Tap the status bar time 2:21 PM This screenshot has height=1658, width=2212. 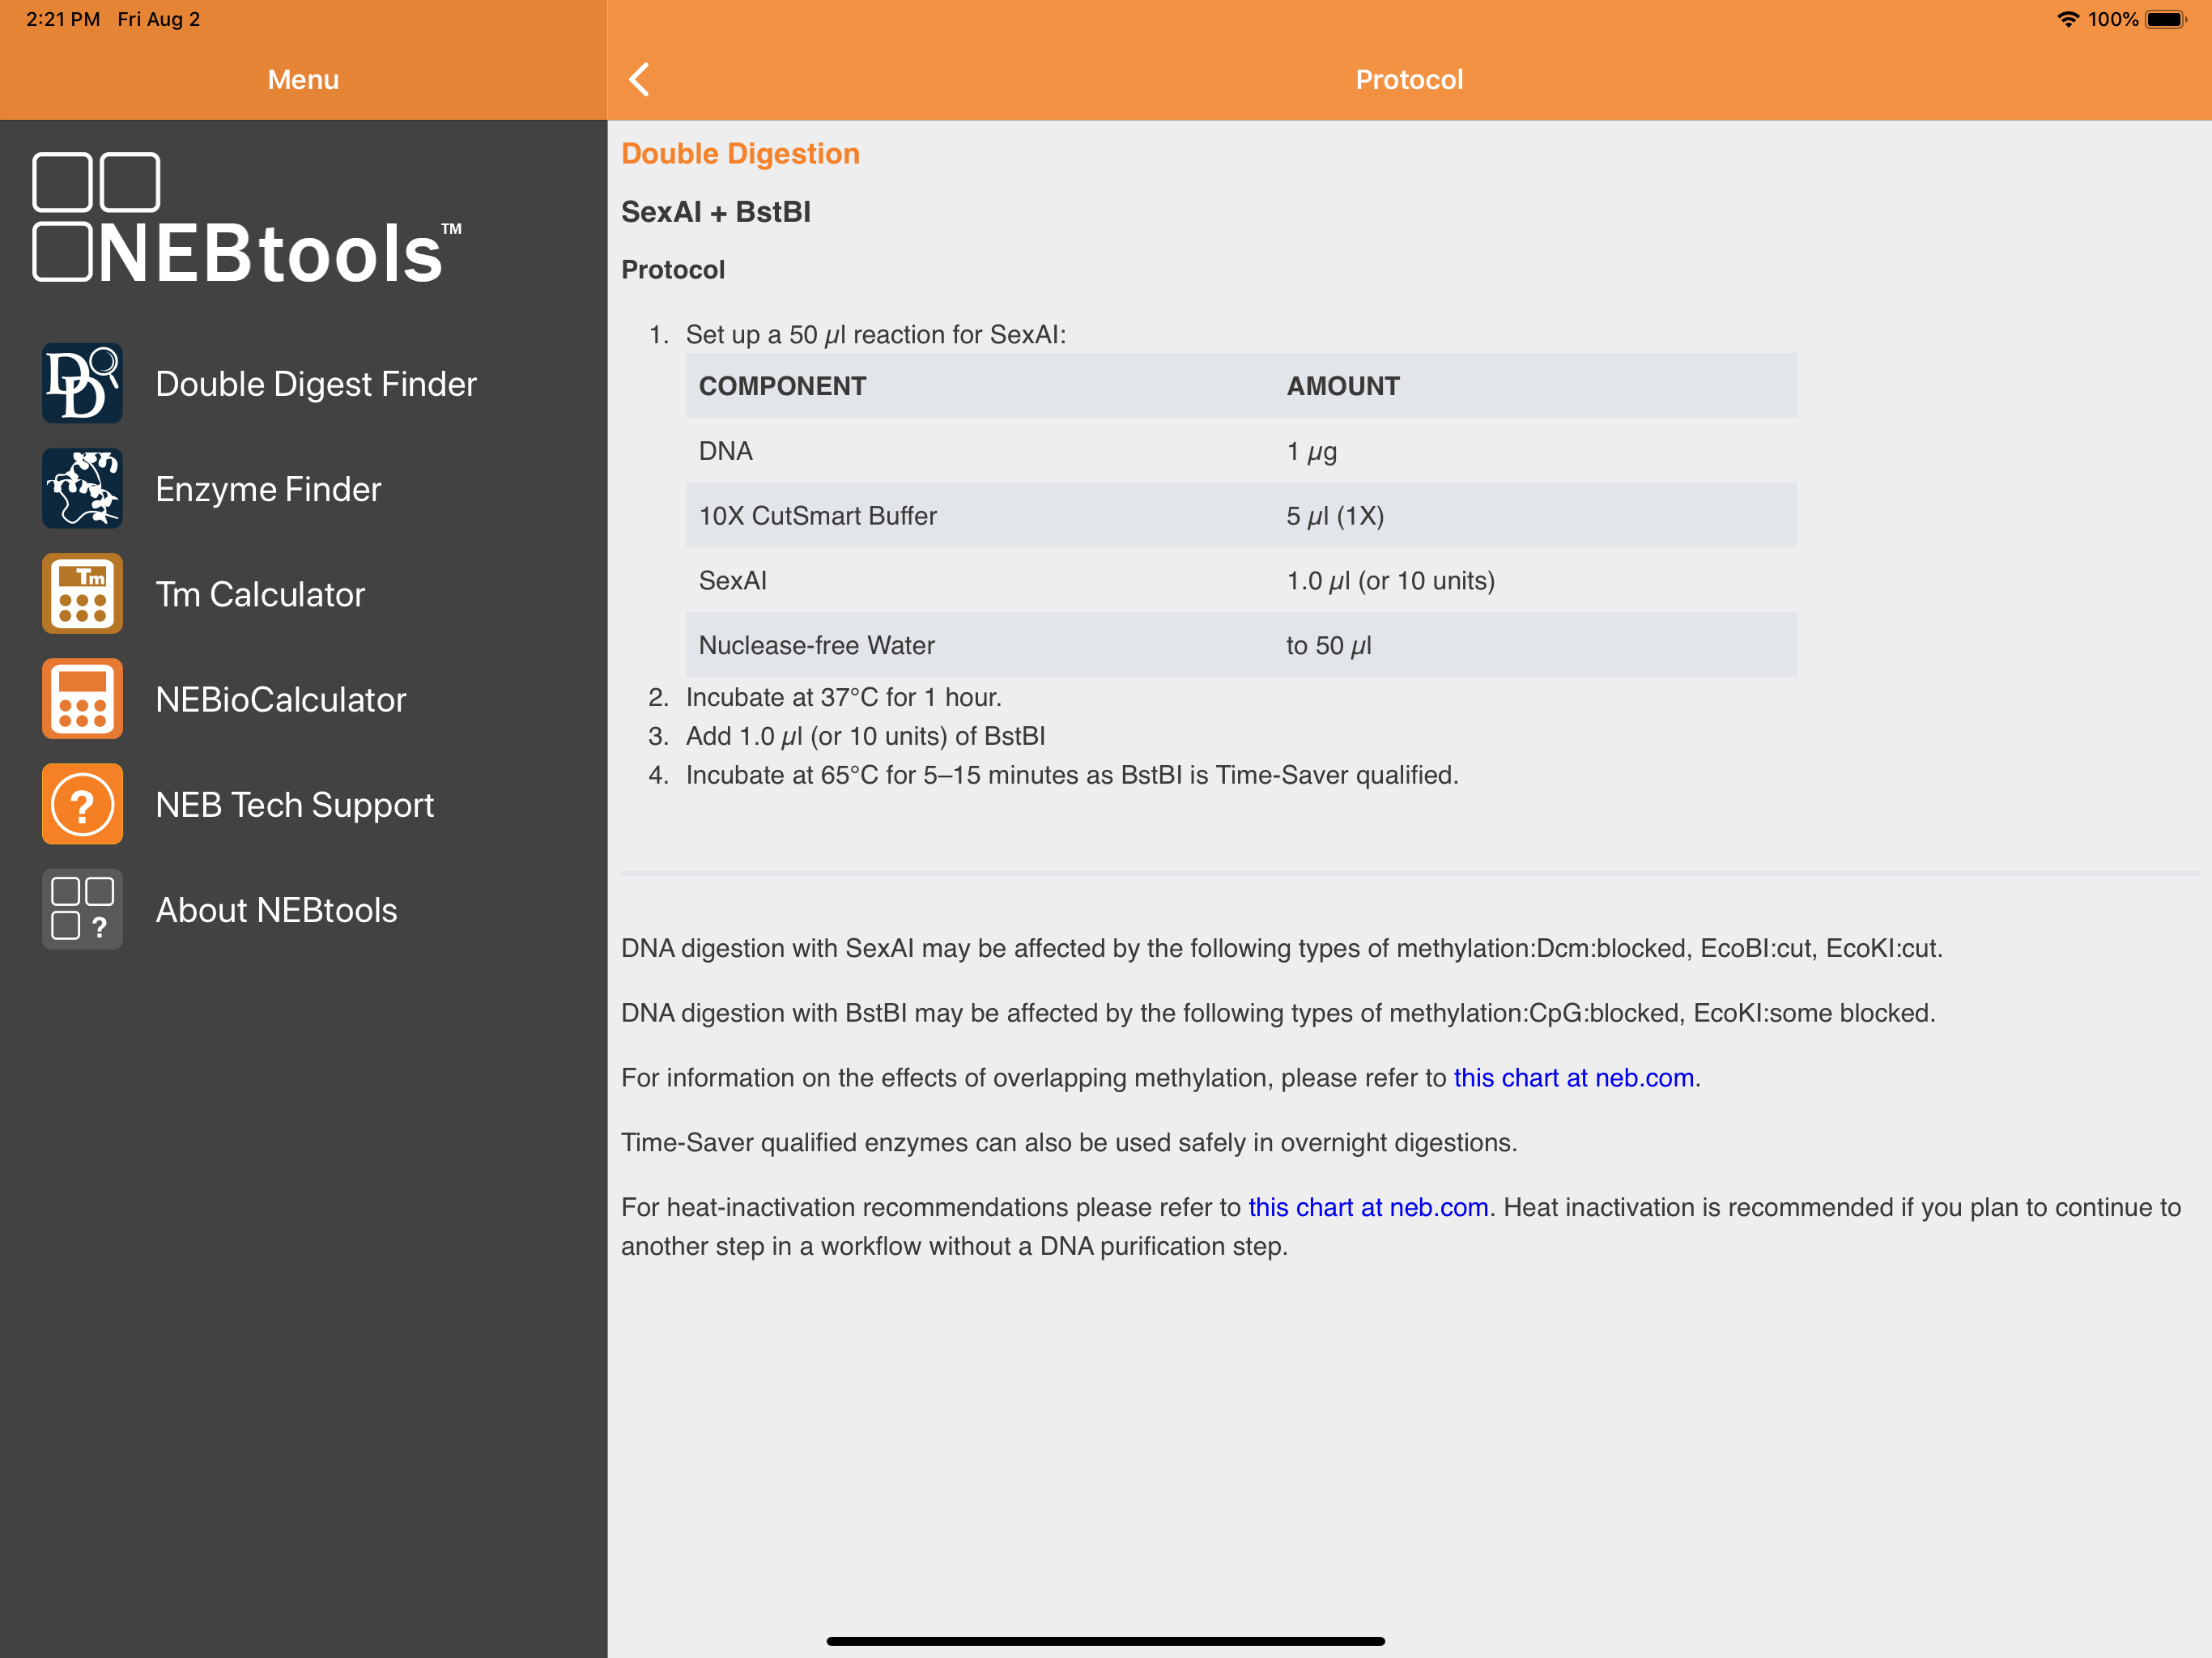click(x=63, y=19)
